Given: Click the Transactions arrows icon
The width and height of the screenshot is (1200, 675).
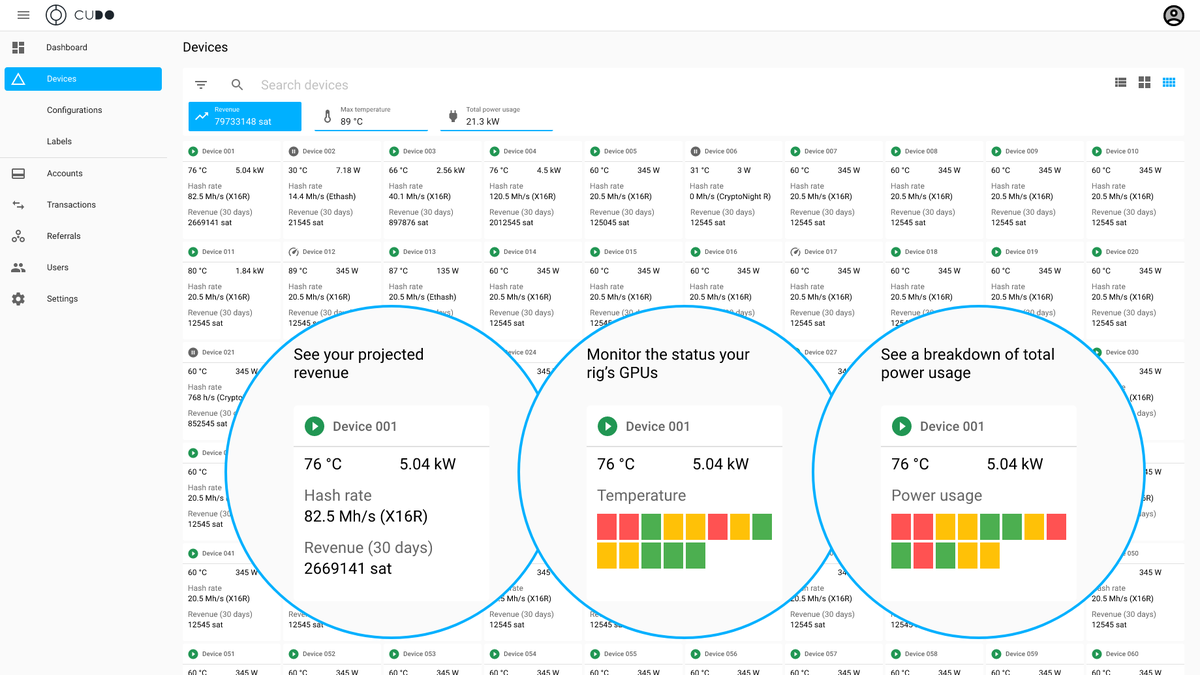Looking at the screenshot, I should [x=18, y=204].
